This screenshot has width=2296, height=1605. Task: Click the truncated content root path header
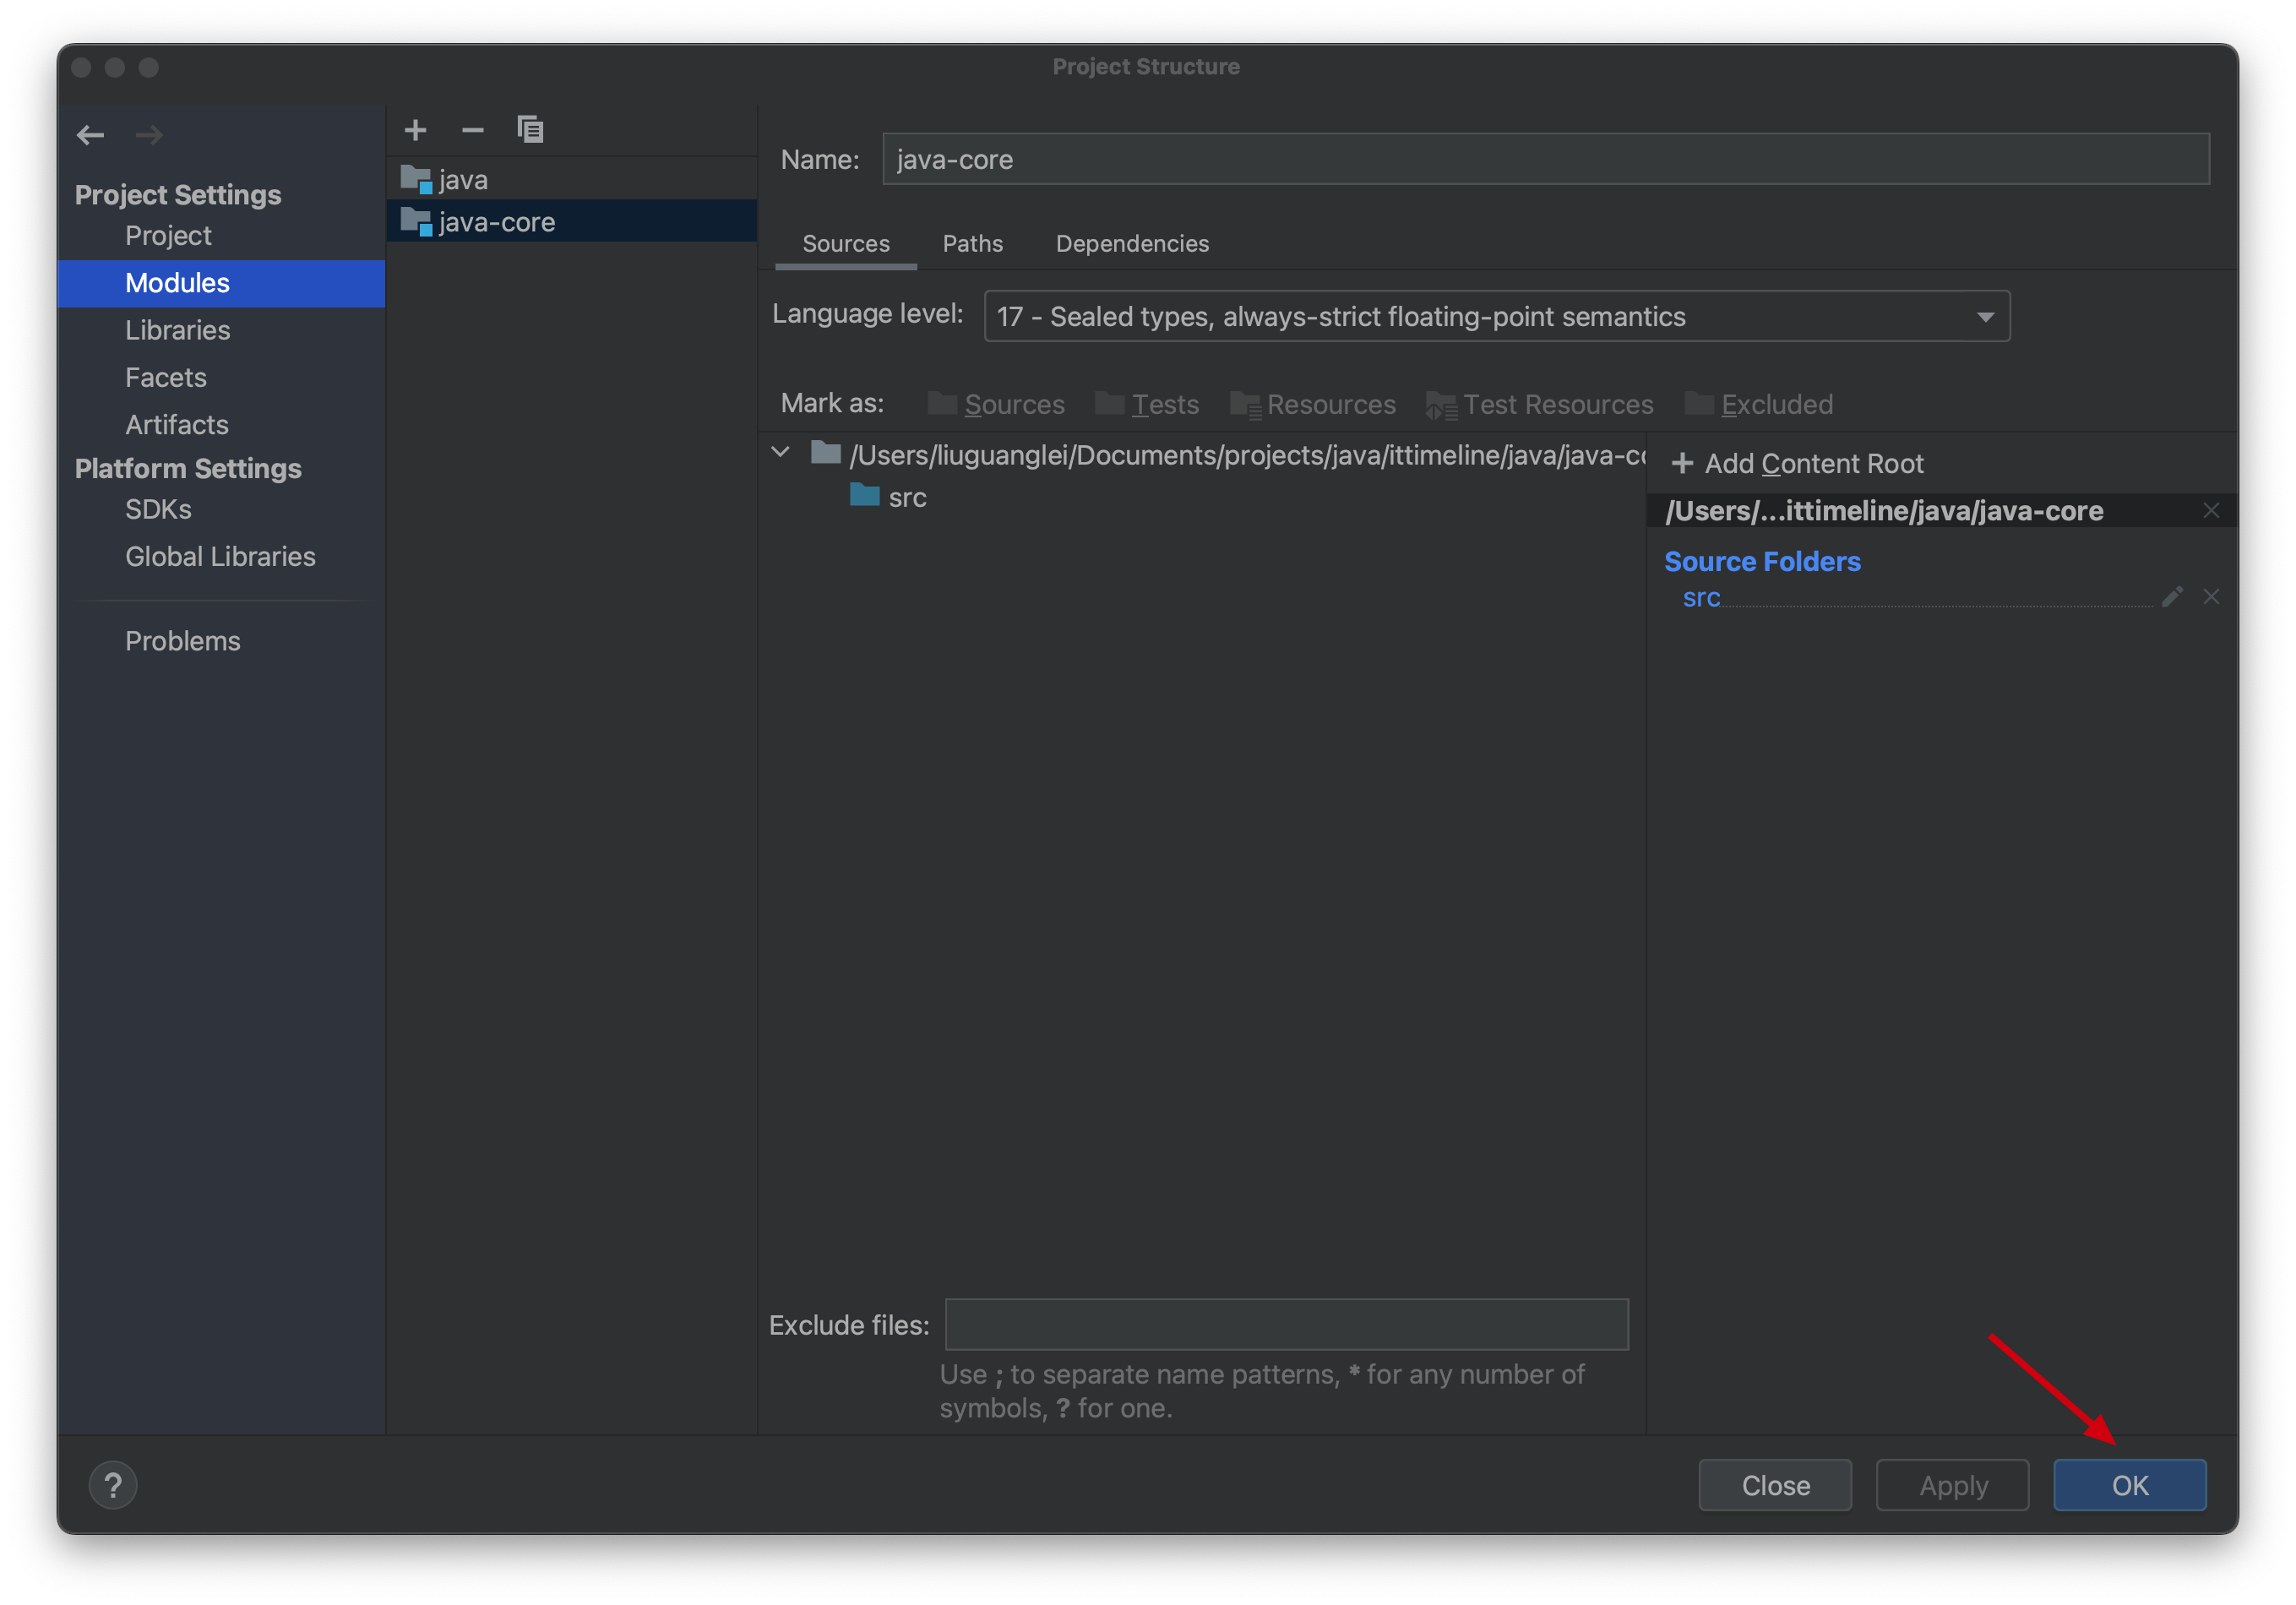[x=1884, y=511]
